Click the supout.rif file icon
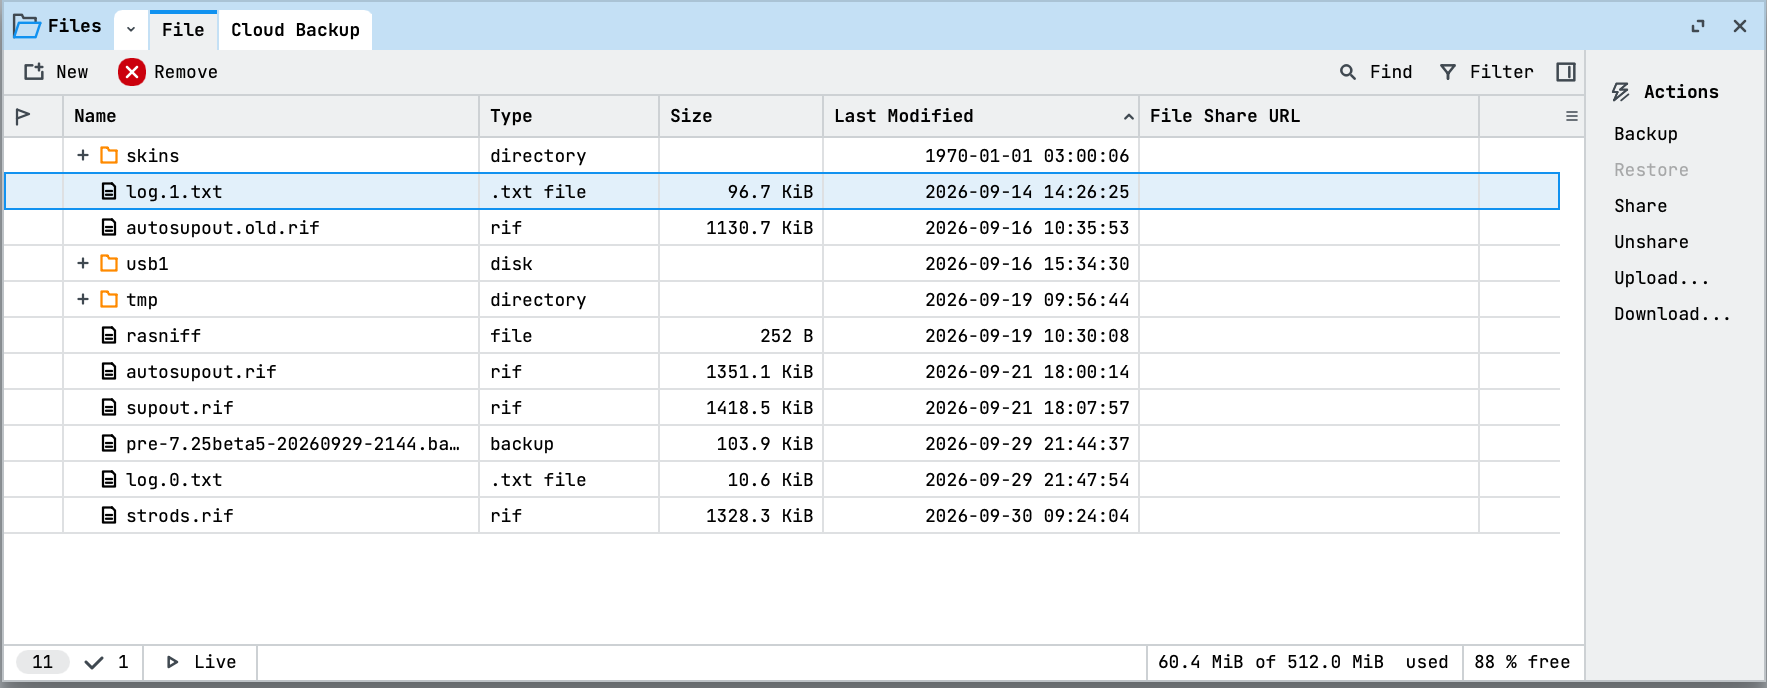The height and width of the screenshot is (688, 1767). coord(109,407)
